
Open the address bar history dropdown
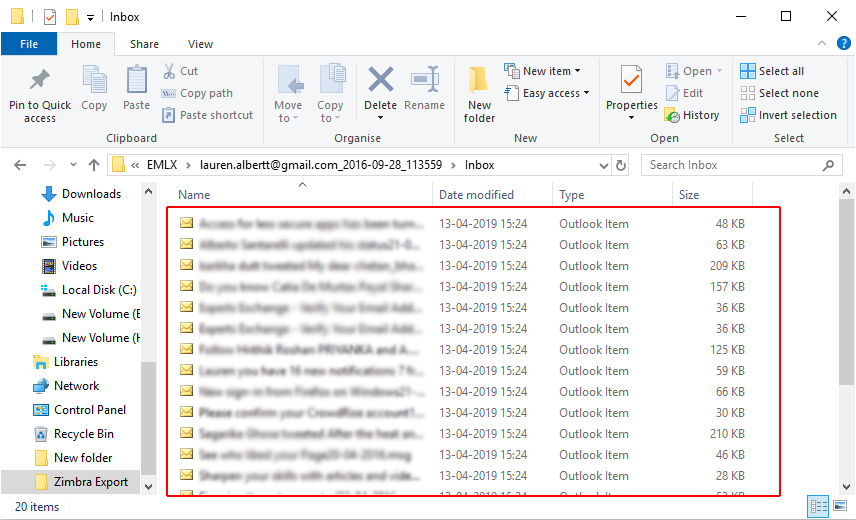(602, 165)
